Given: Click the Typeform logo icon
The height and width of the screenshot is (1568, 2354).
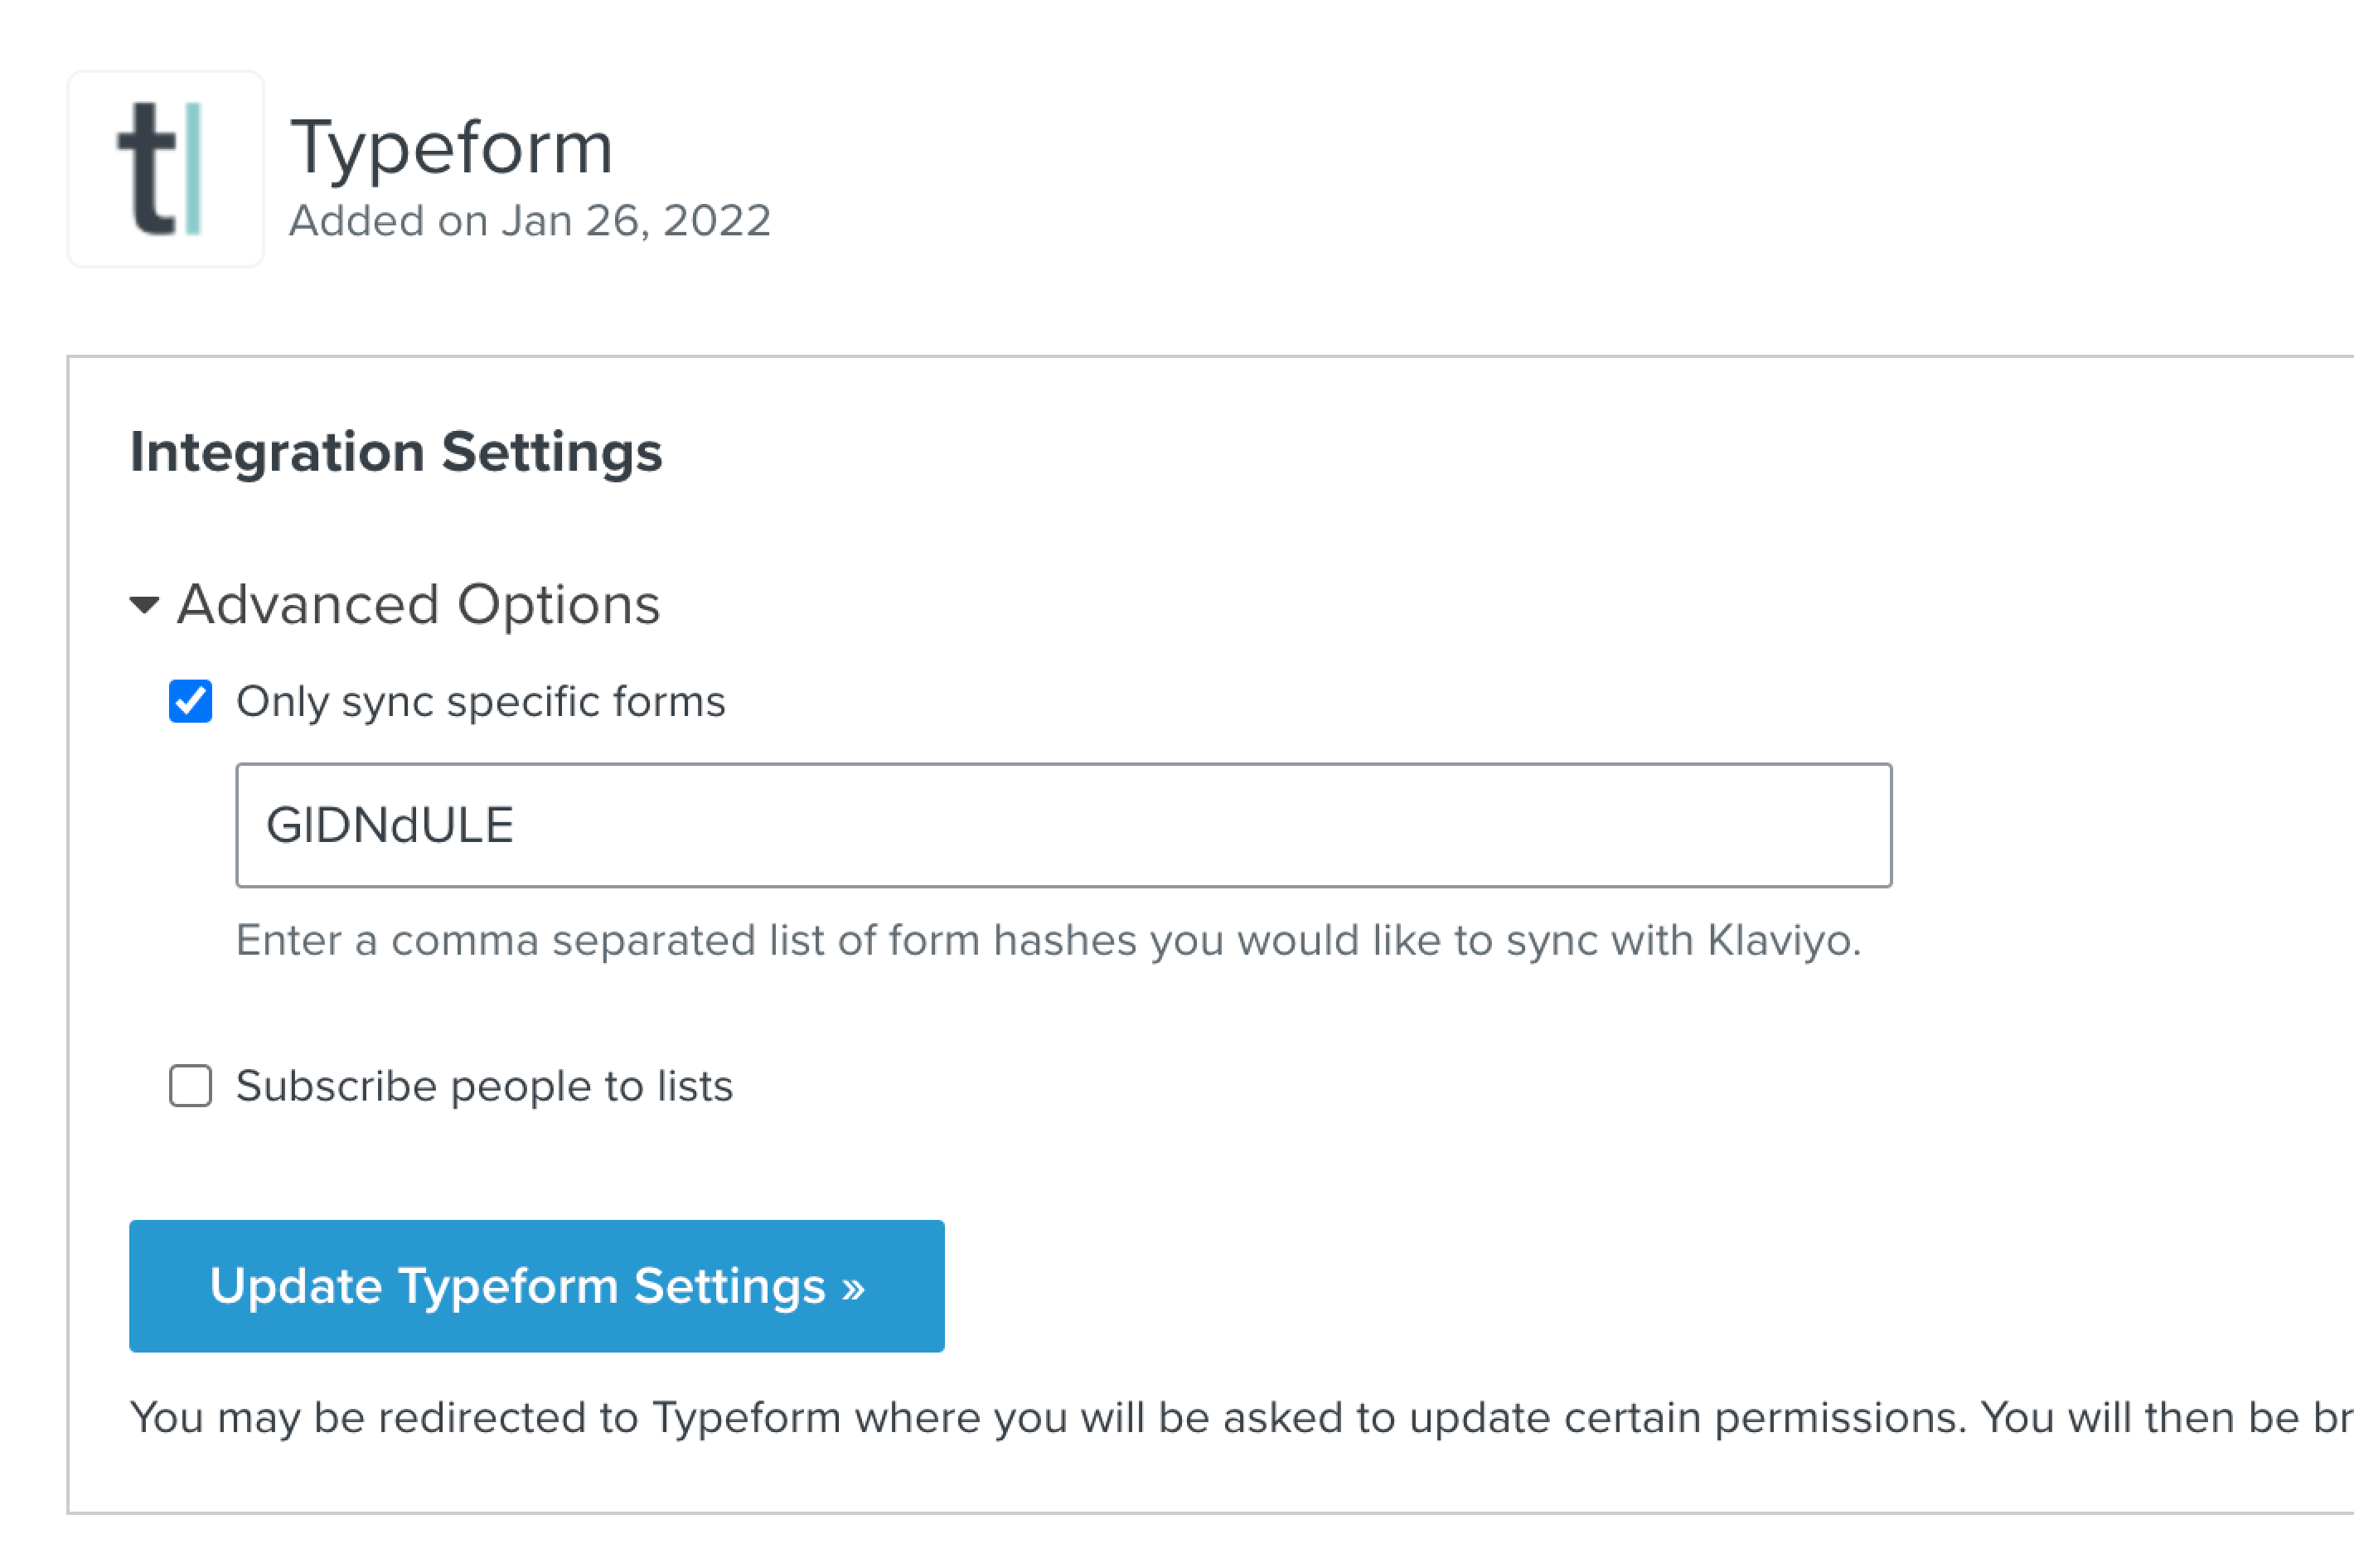Looking at the screenshot, I should pyautogui.click(x=166, y=169).
